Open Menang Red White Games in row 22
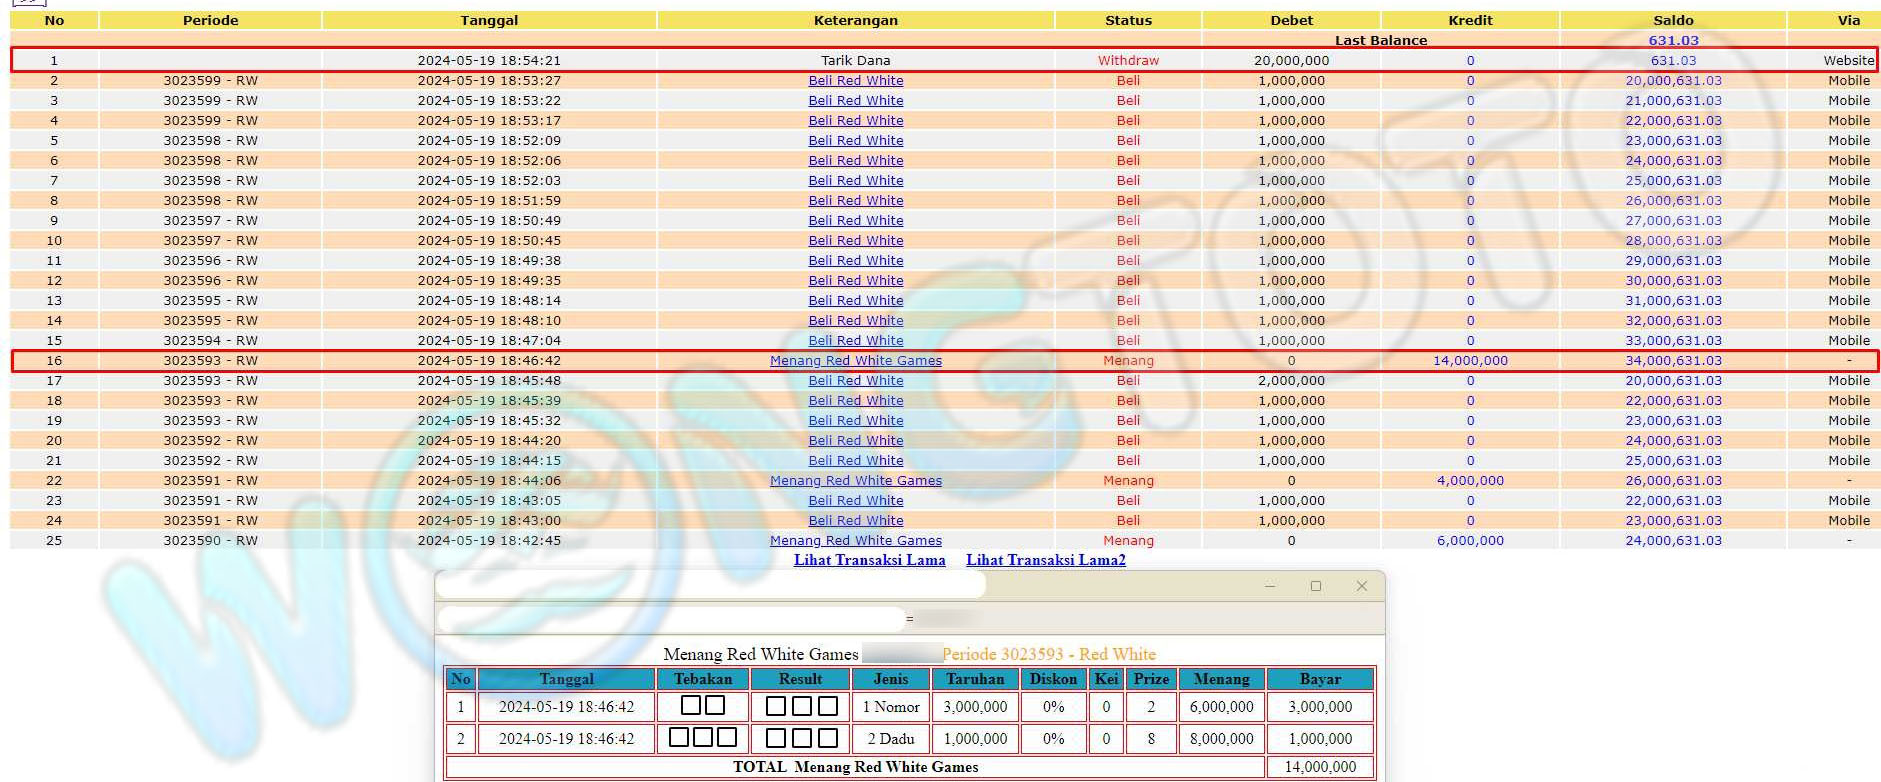This screenshot has height=782, width=1881. pos(855,481)
